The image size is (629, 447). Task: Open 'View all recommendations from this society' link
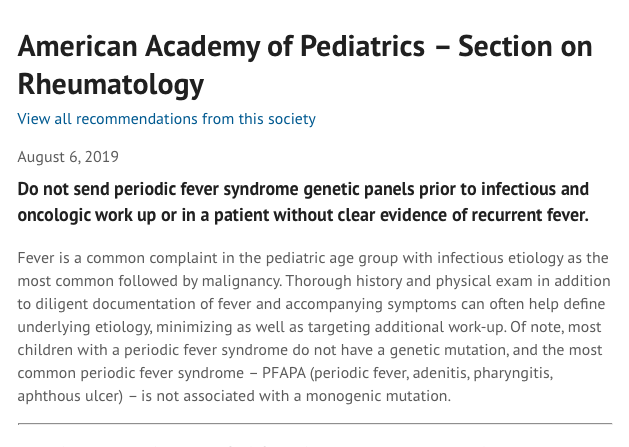(x=166, y=119)
